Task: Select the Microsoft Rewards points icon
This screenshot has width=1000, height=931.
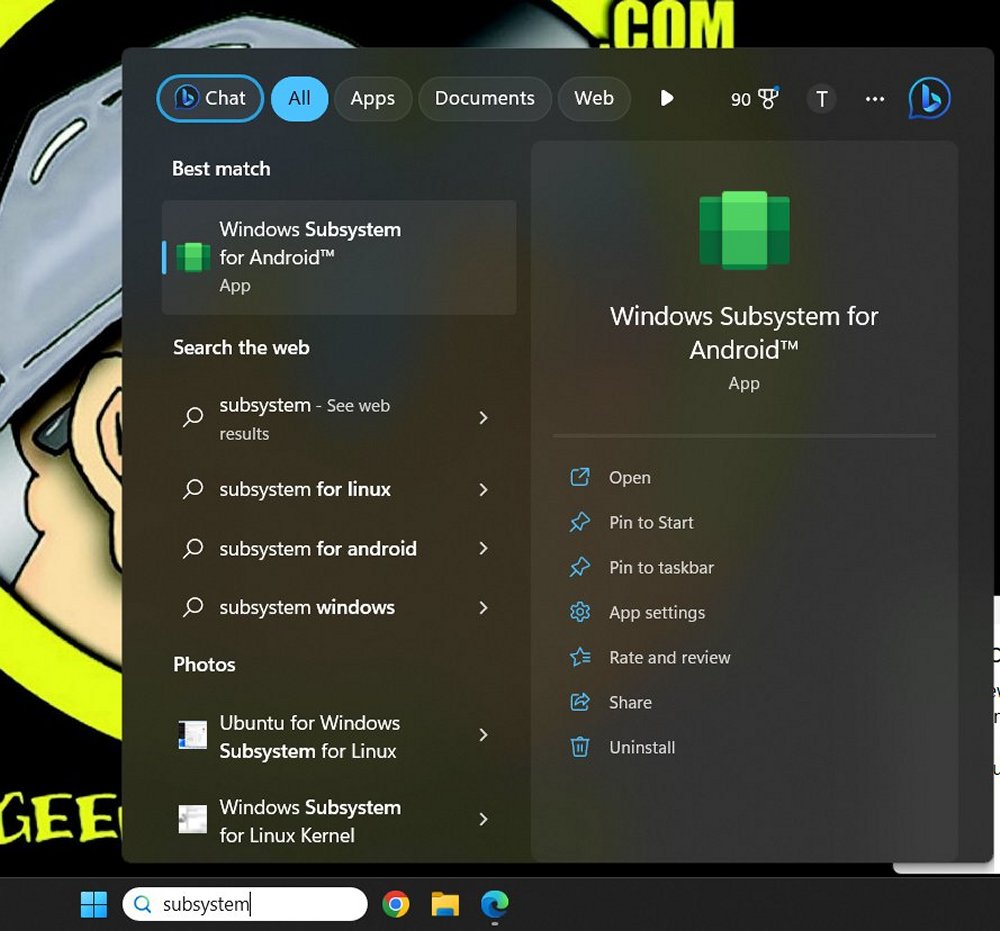Action: click(753, 98)
